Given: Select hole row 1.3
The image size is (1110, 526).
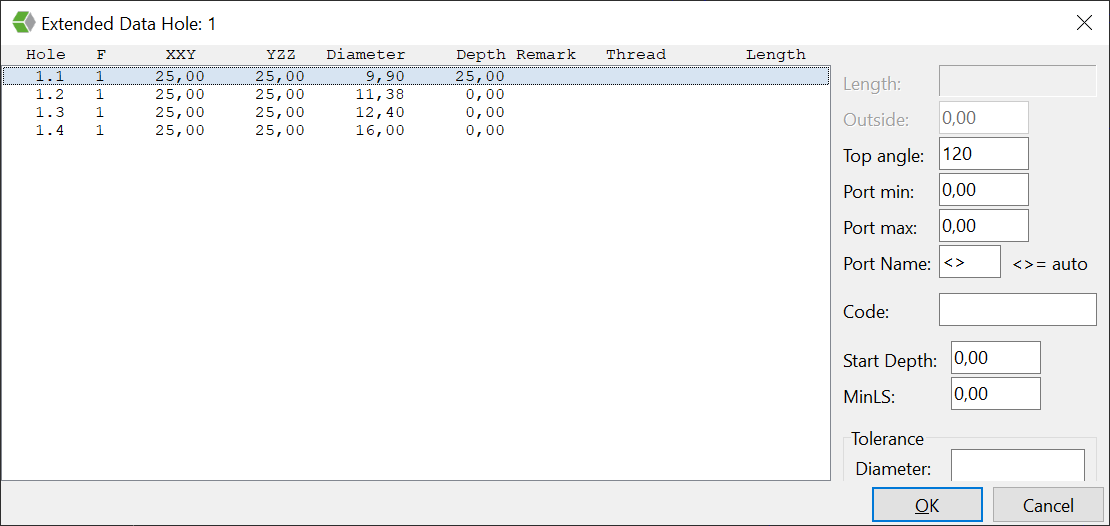Looking at the screenshot, I should (x=416, y=113).
